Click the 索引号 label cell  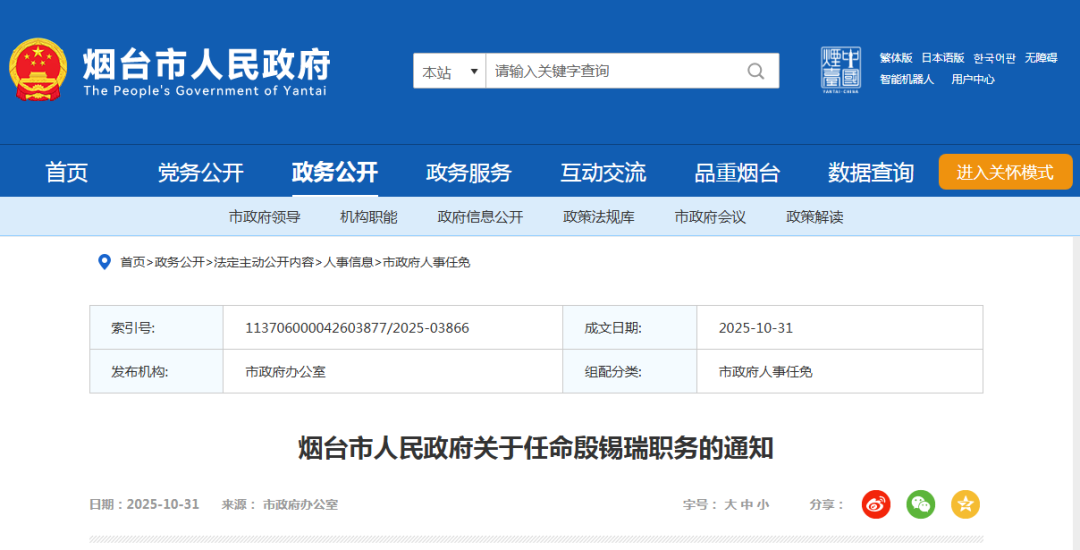tap(156, 328)
